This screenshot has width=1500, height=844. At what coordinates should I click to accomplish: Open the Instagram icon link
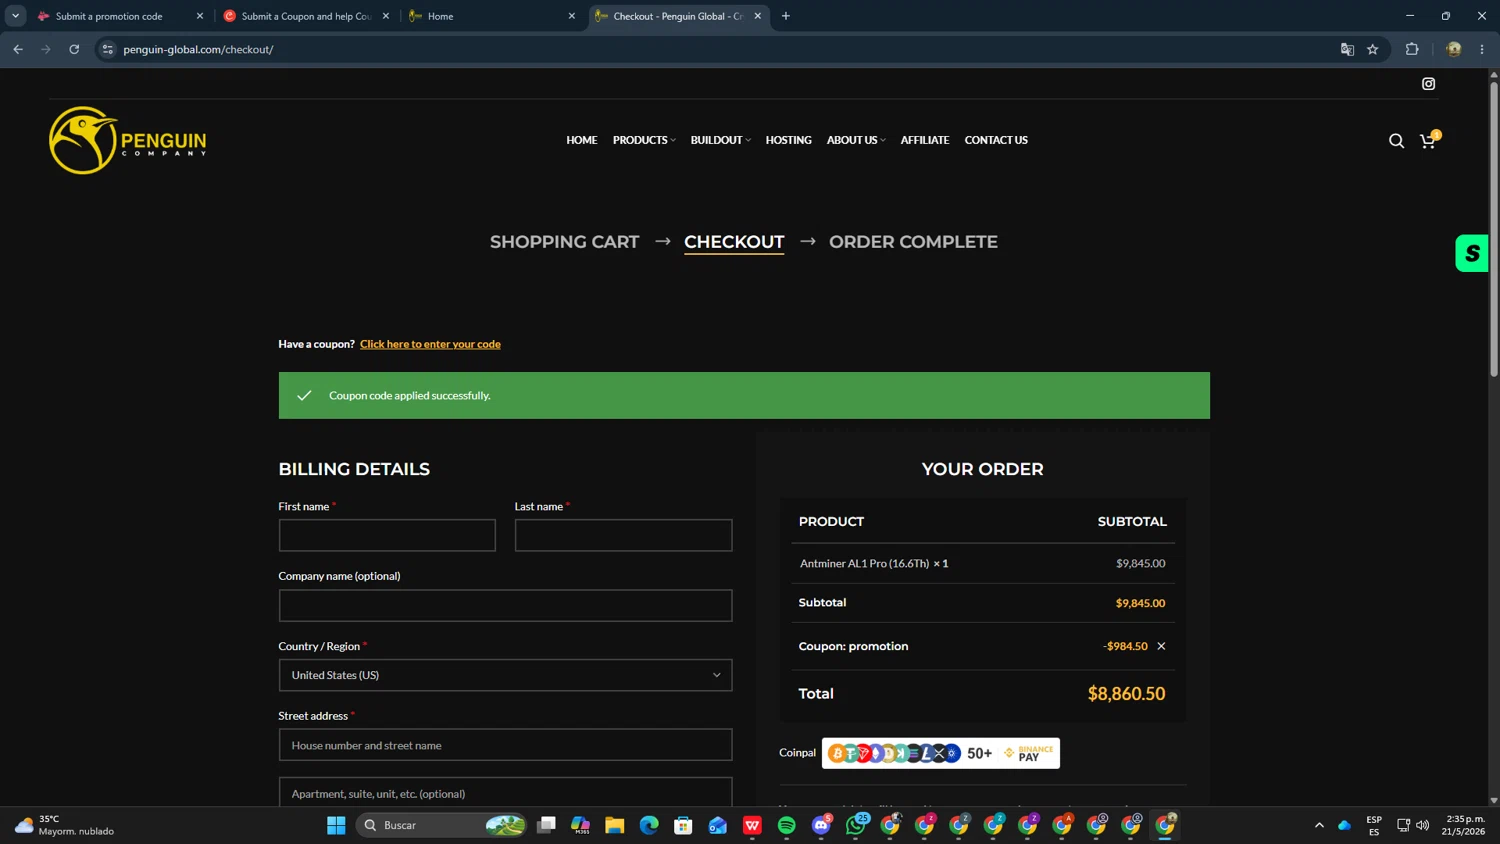(x=1428, y=84)
